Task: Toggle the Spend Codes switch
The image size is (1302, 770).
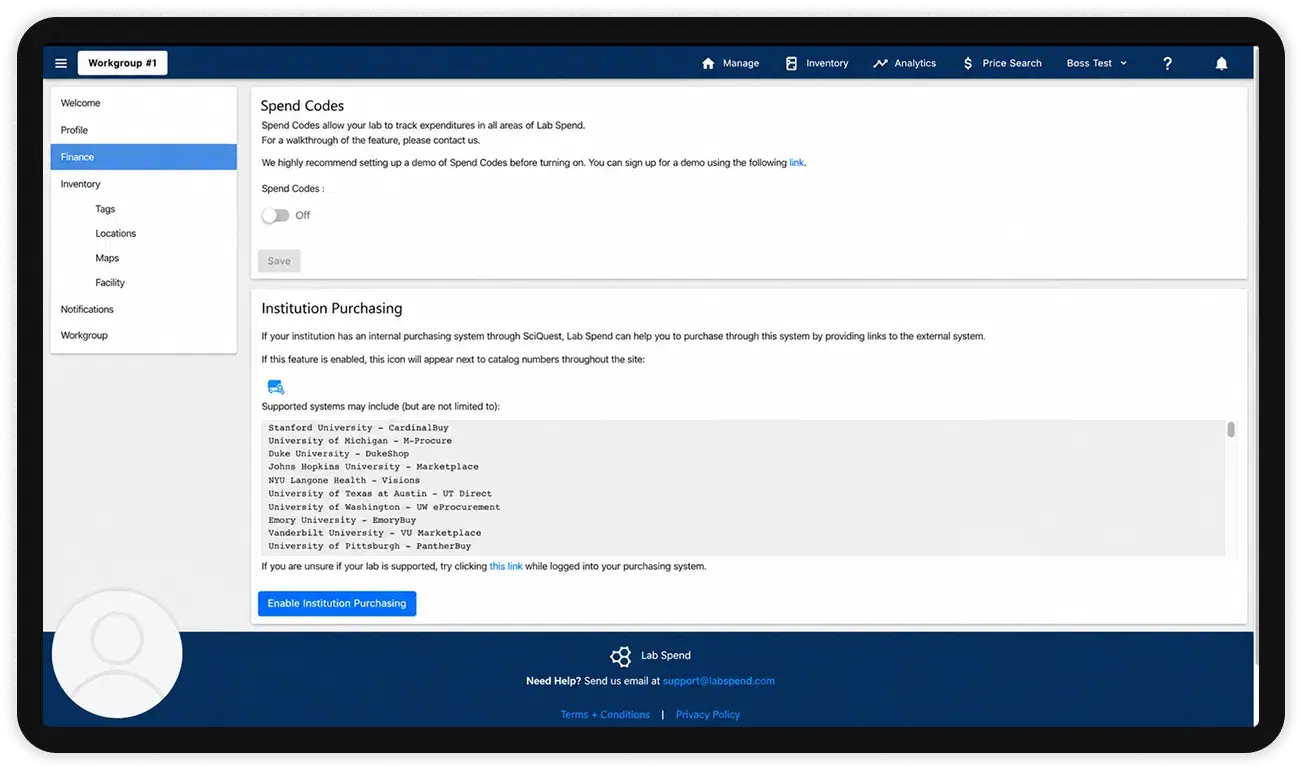Action: 275,215
